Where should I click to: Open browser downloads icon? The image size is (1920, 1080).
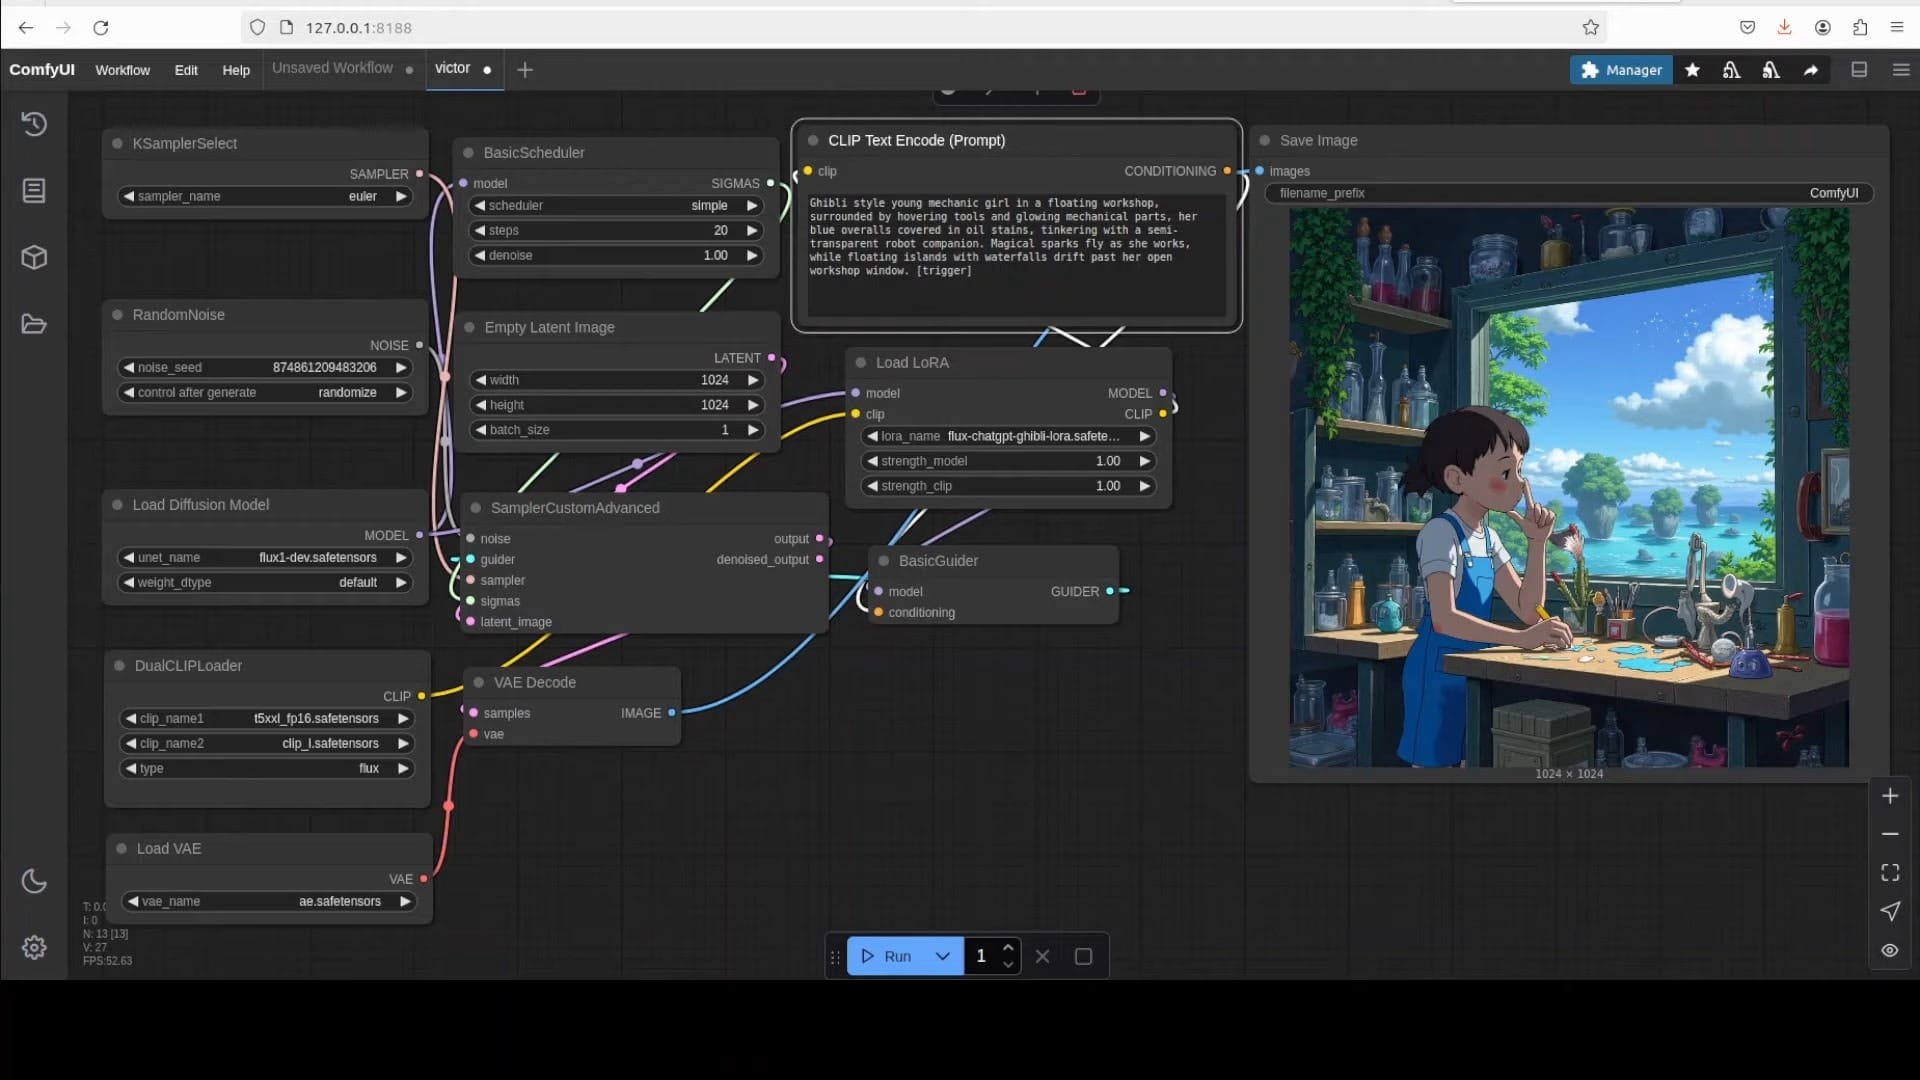click(x=1784, y=27)
